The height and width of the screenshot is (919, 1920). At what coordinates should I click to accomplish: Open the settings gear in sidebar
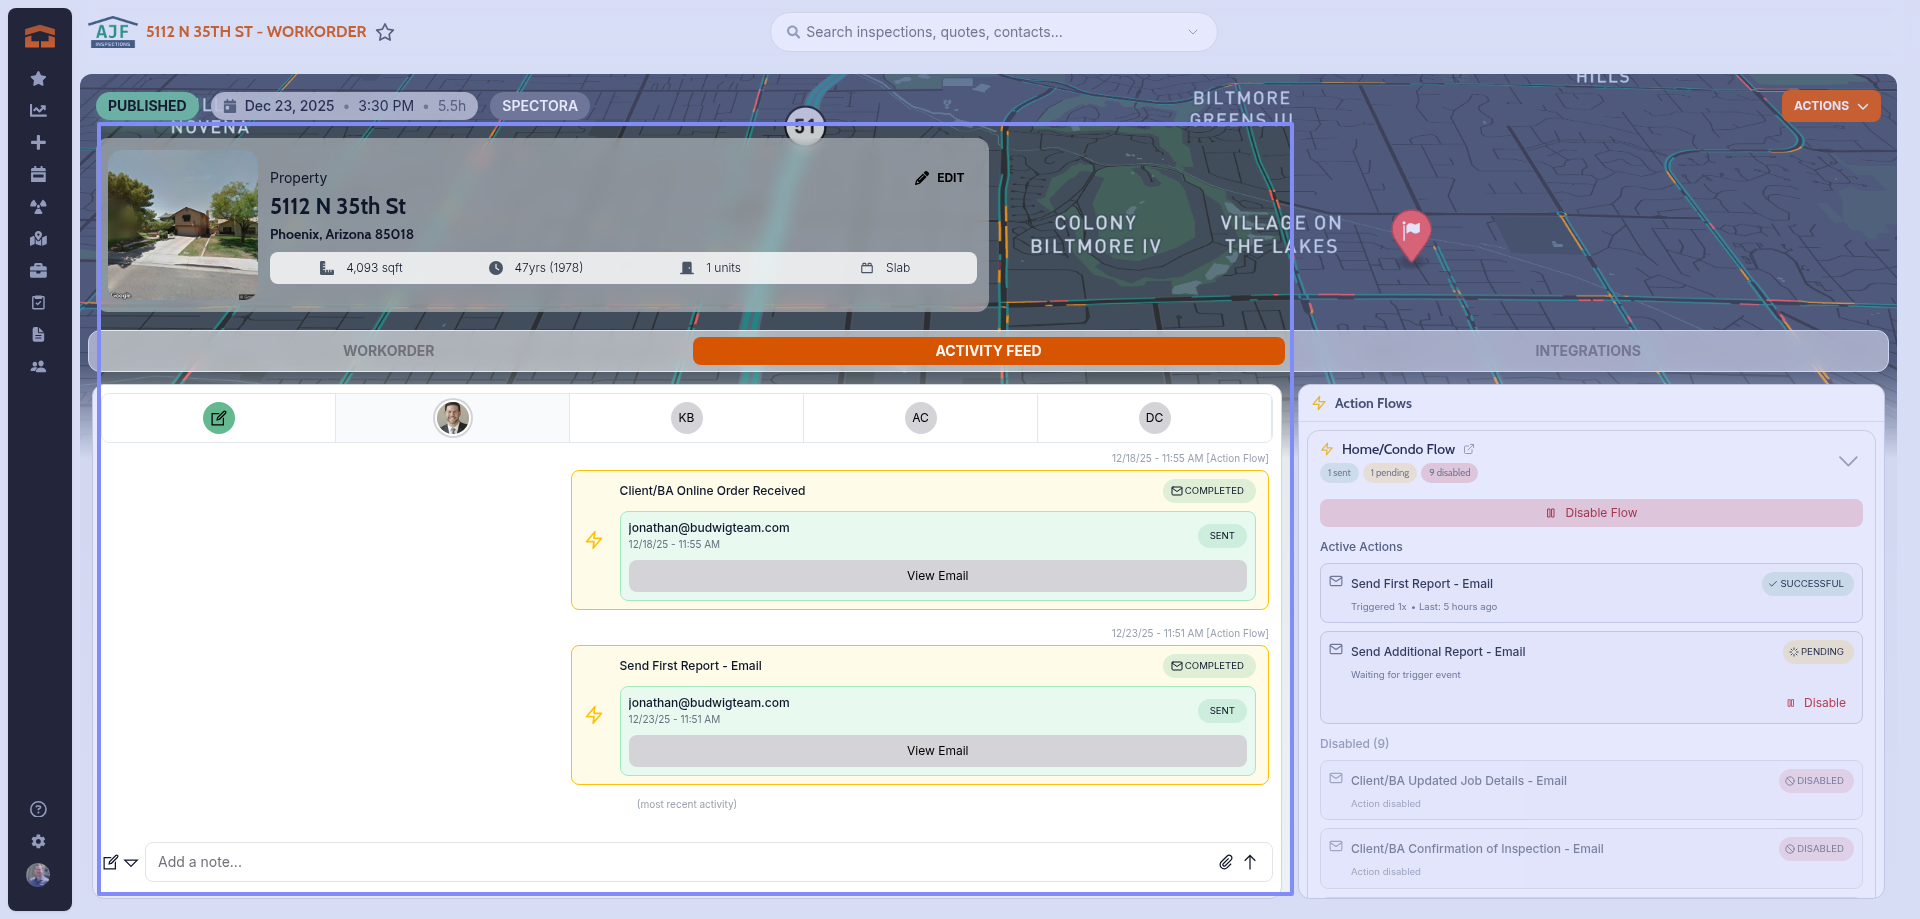tap(38, 841)
